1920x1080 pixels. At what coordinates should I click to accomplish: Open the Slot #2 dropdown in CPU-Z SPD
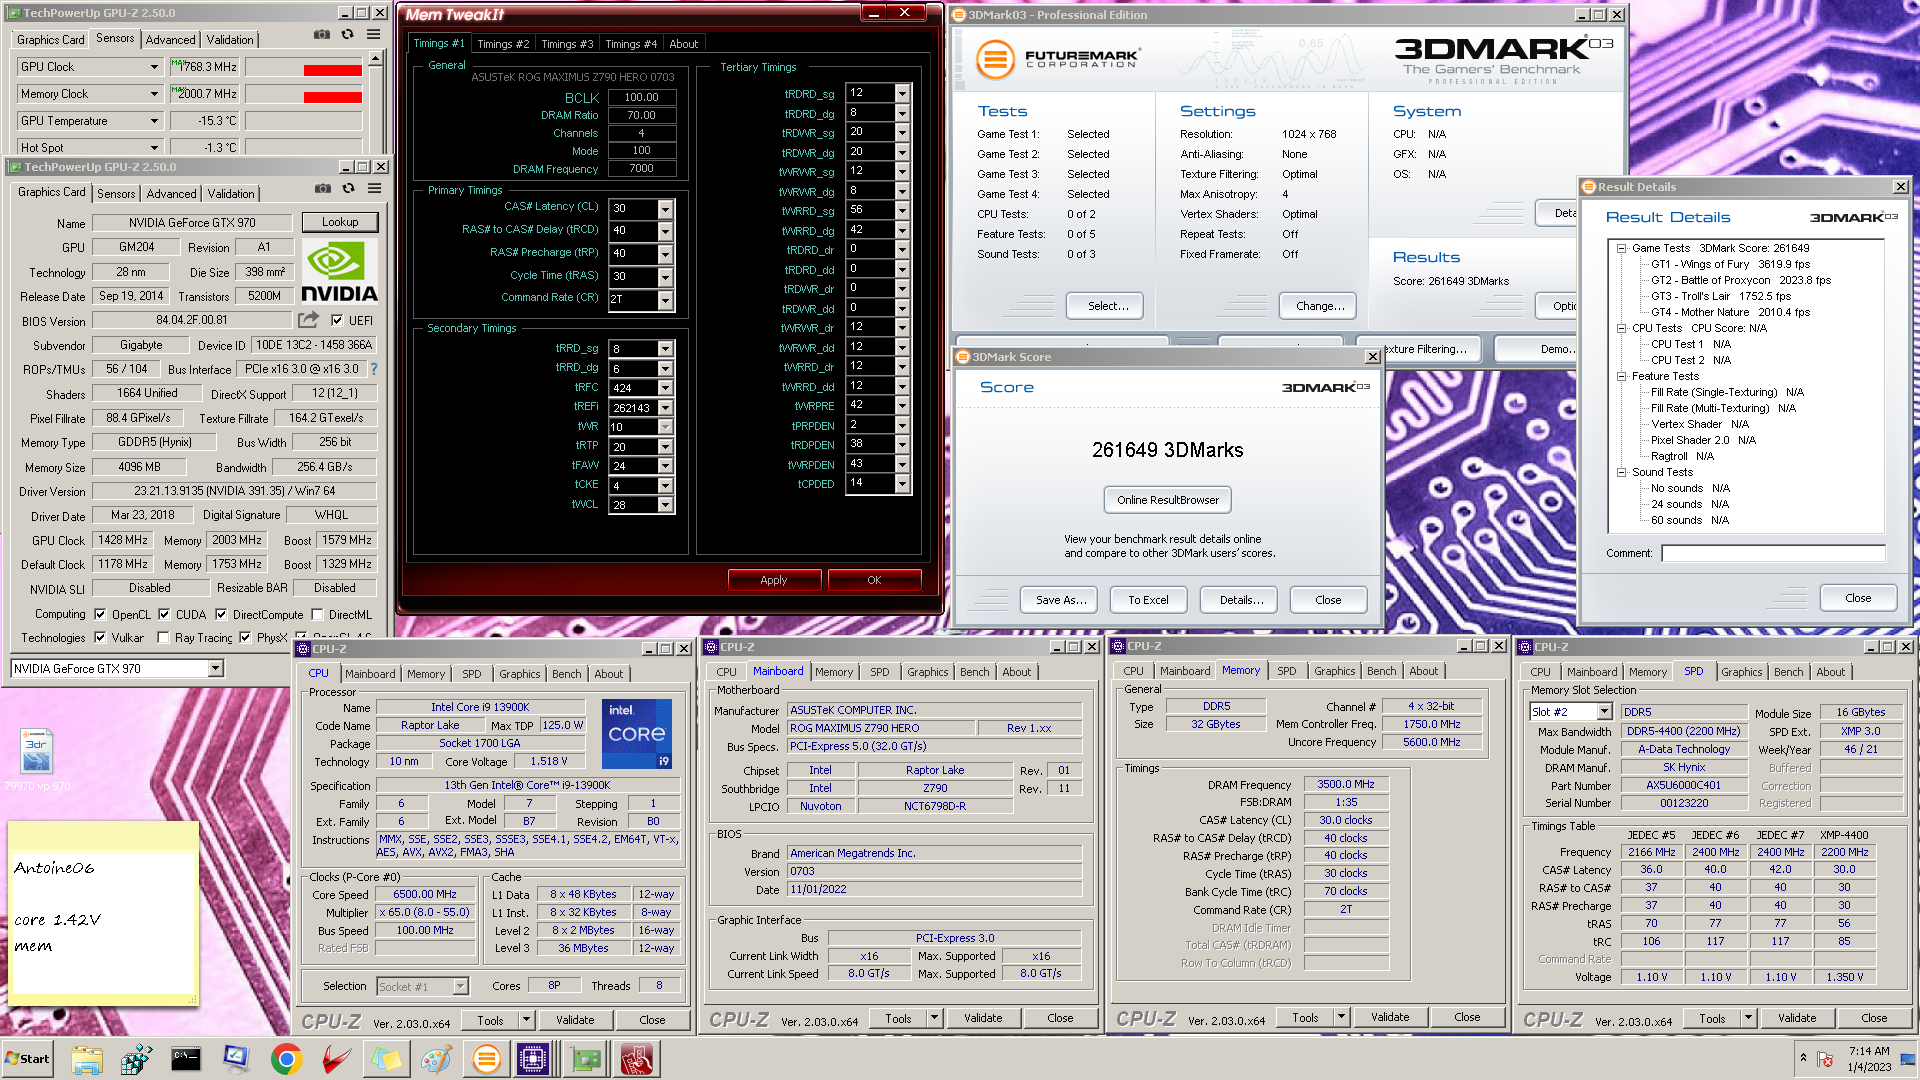tap(1604, 712)
